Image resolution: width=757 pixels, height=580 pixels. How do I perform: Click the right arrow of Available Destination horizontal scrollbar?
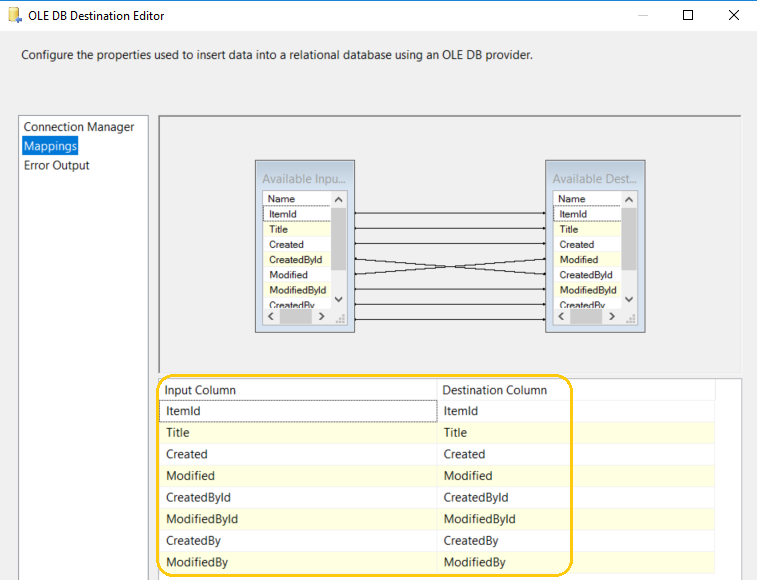[x=612, y=316]
